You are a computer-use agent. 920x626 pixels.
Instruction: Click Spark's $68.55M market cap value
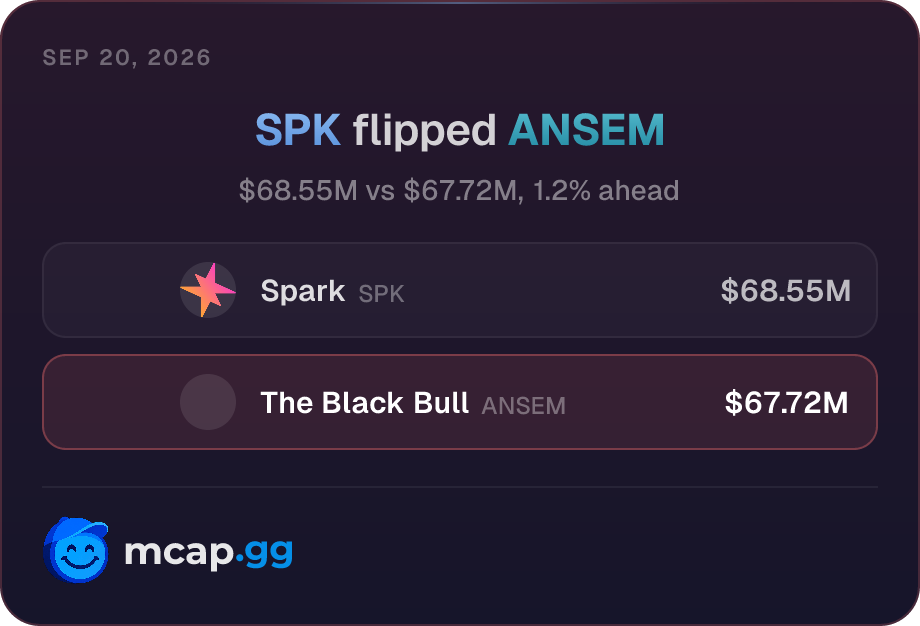pyautogui.click(x=786, y=290)
